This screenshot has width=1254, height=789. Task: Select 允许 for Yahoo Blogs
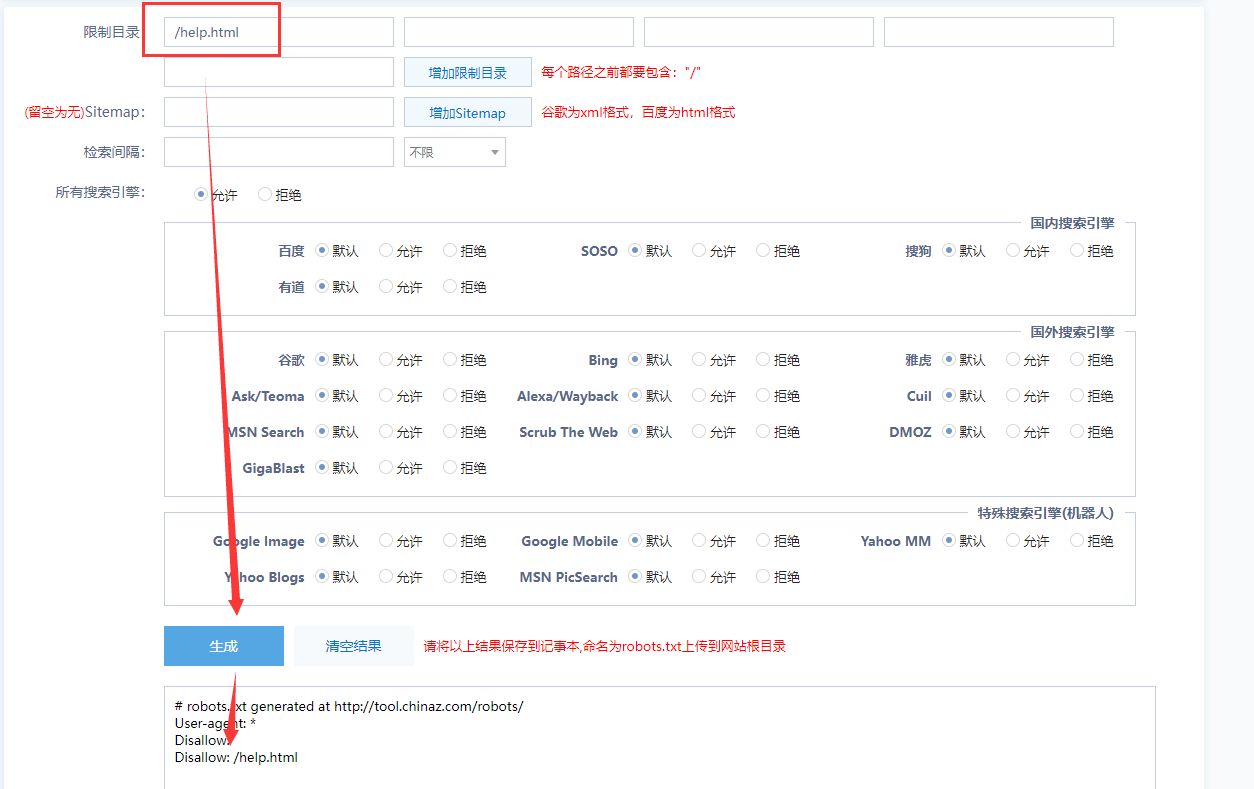[386, 577]
